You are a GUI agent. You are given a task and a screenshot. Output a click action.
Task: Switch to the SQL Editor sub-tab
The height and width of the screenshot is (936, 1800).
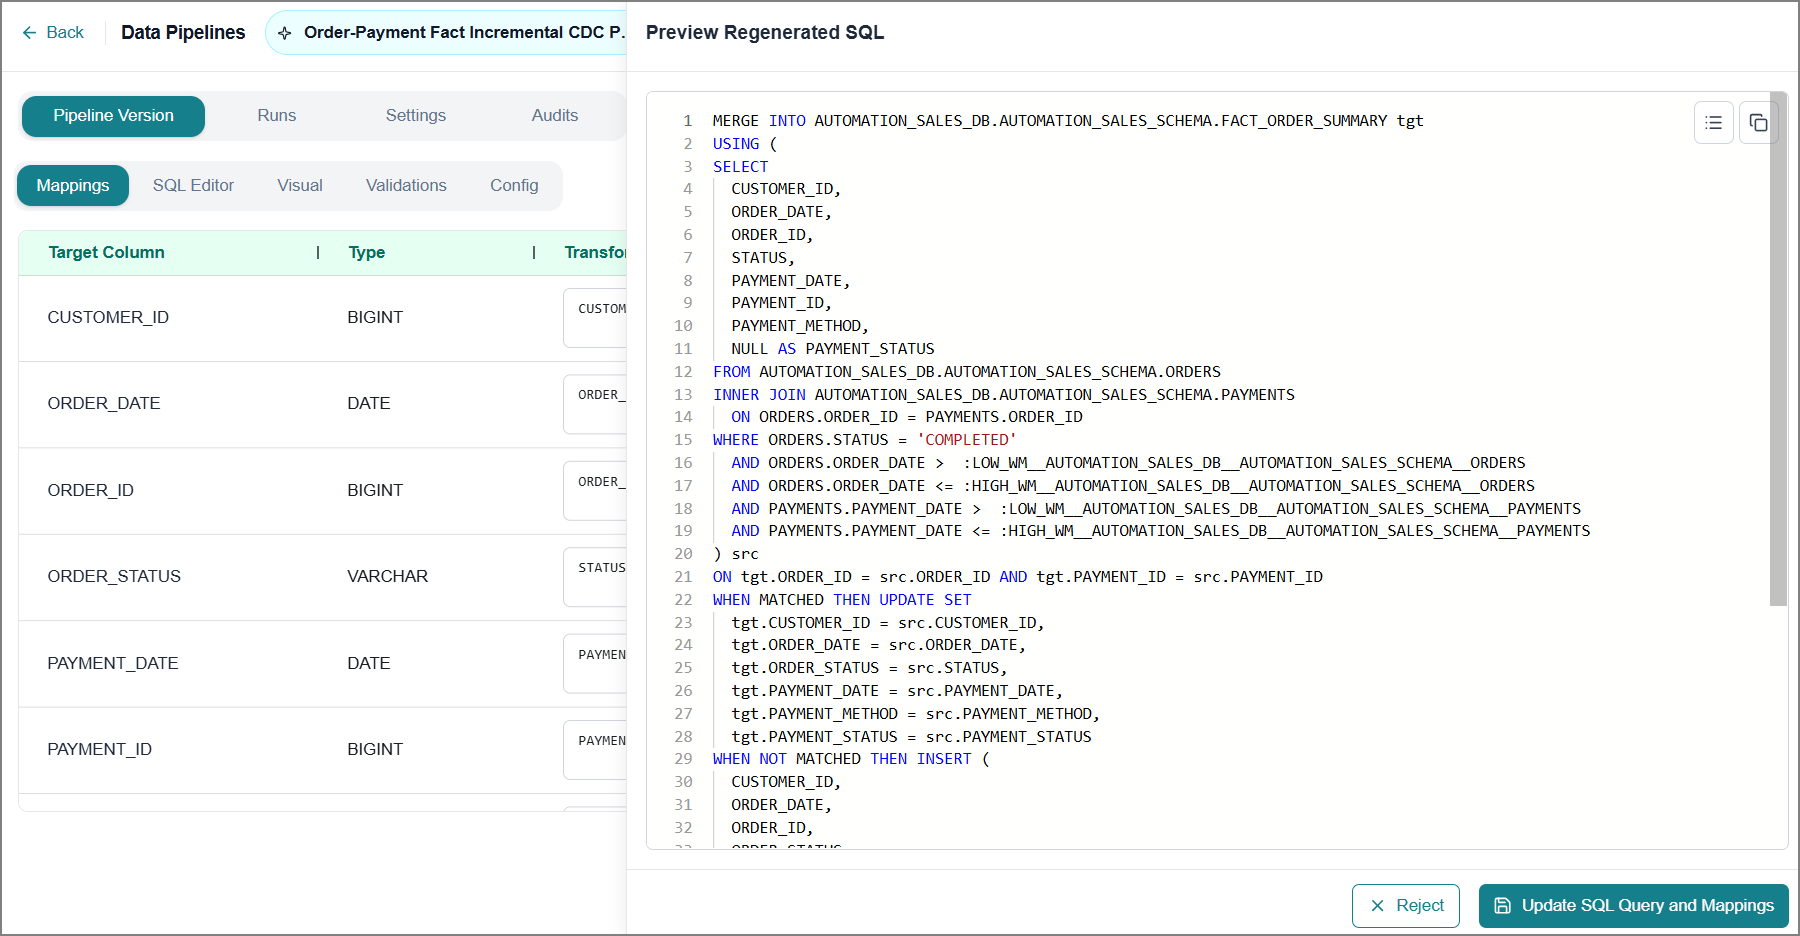(x=193, y=186)
